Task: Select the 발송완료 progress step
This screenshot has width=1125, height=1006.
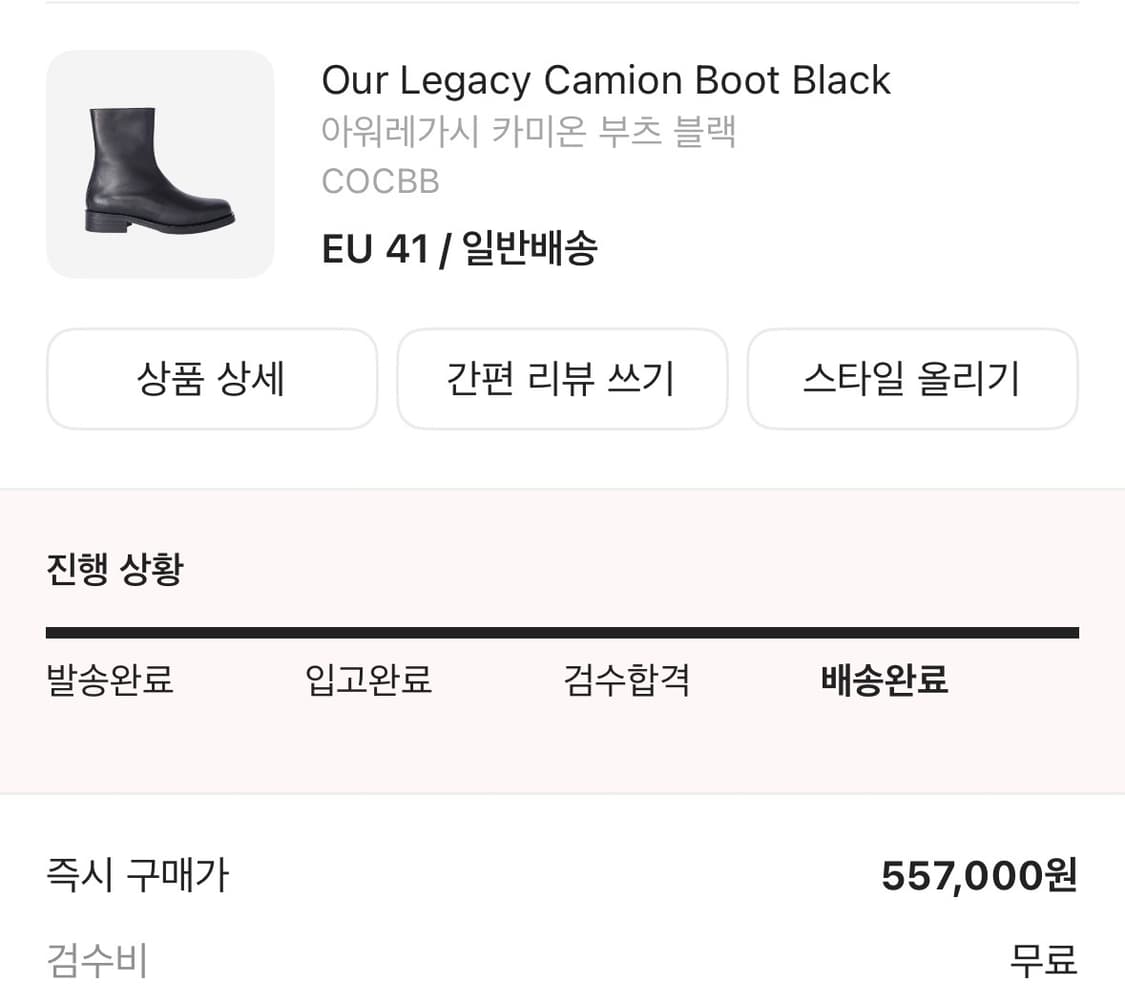Action: tap(110, 680)
